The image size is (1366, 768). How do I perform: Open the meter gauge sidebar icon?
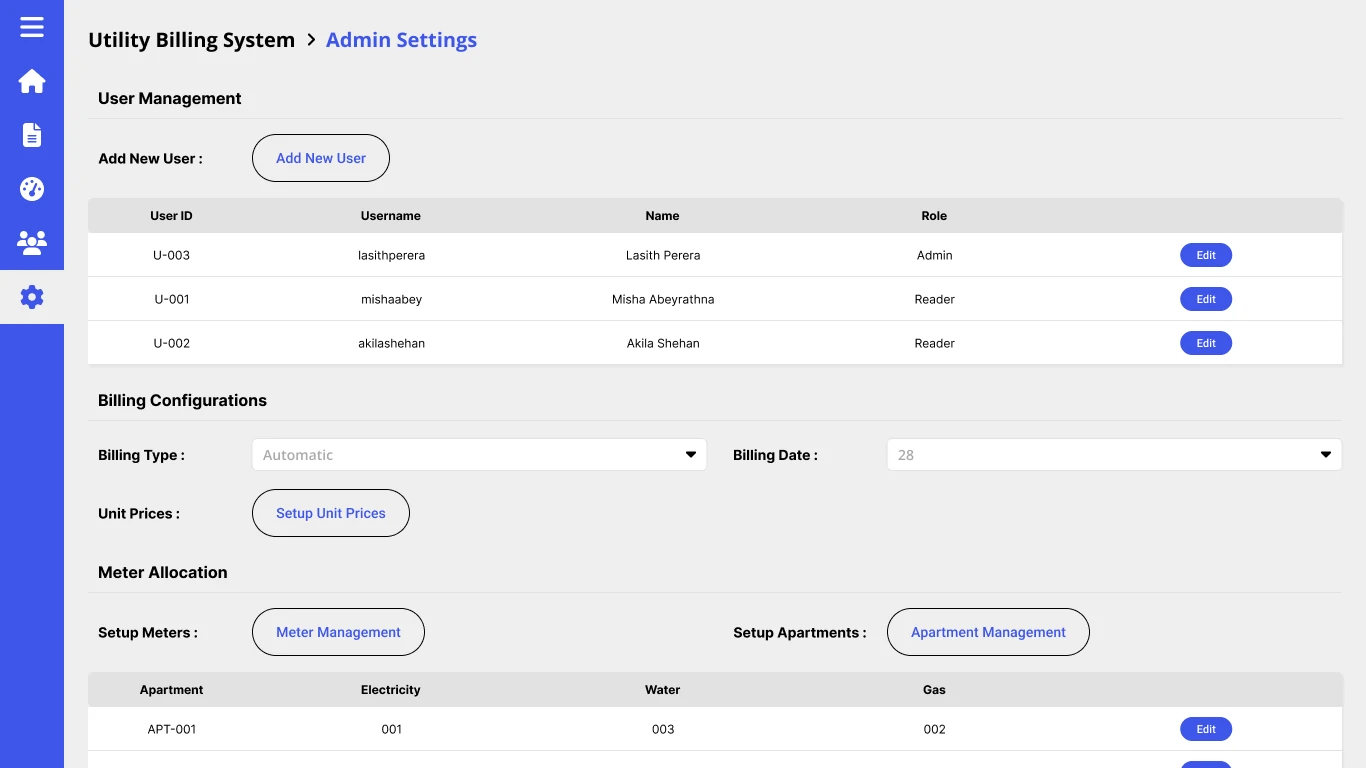pos(32,189)
